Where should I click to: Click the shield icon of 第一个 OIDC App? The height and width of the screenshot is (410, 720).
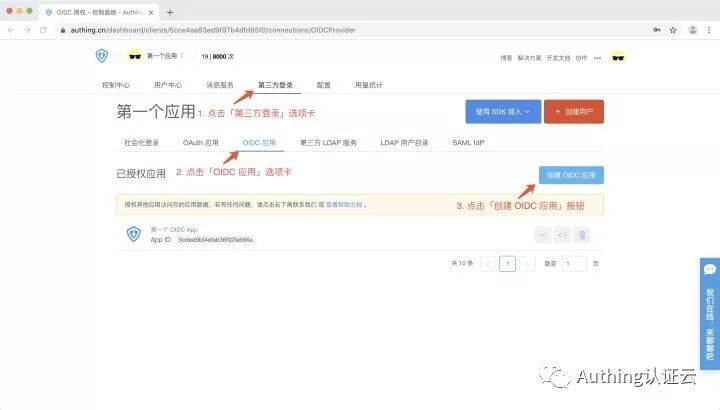pyautogui.click(x=134, y=234)
